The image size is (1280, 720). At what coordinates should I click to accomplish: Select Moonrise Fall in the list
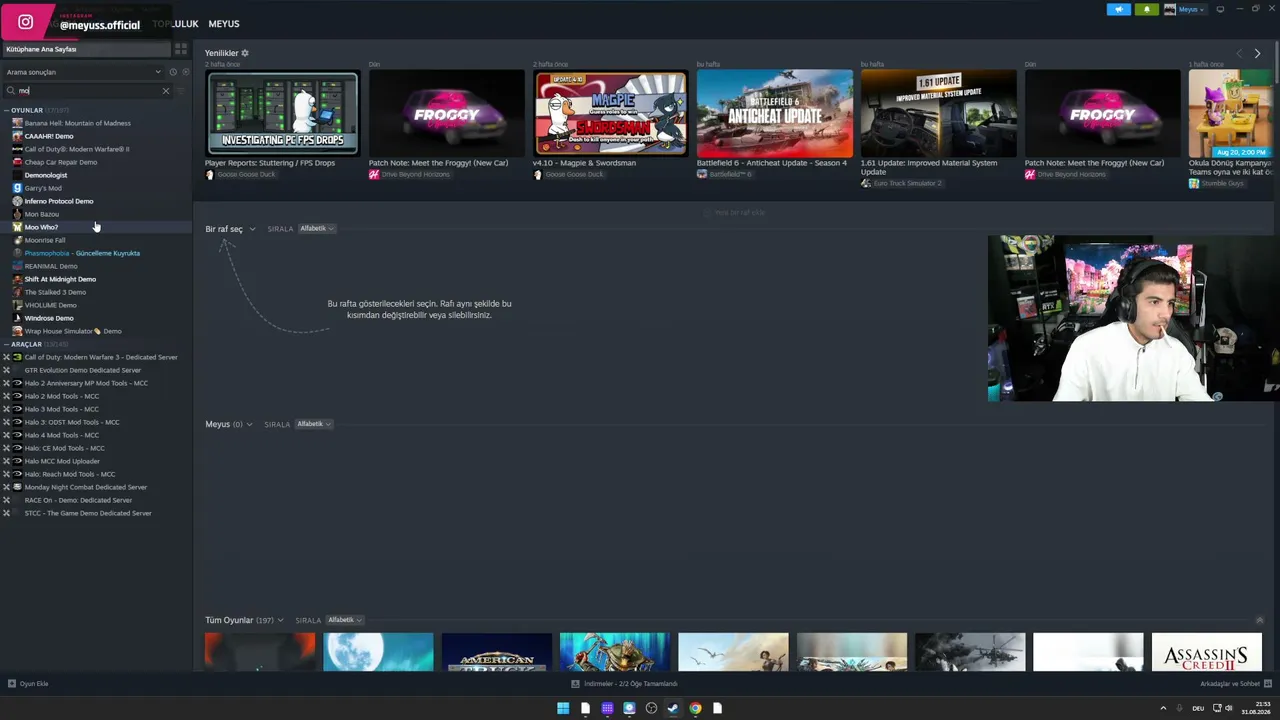(x=45, y=240)
